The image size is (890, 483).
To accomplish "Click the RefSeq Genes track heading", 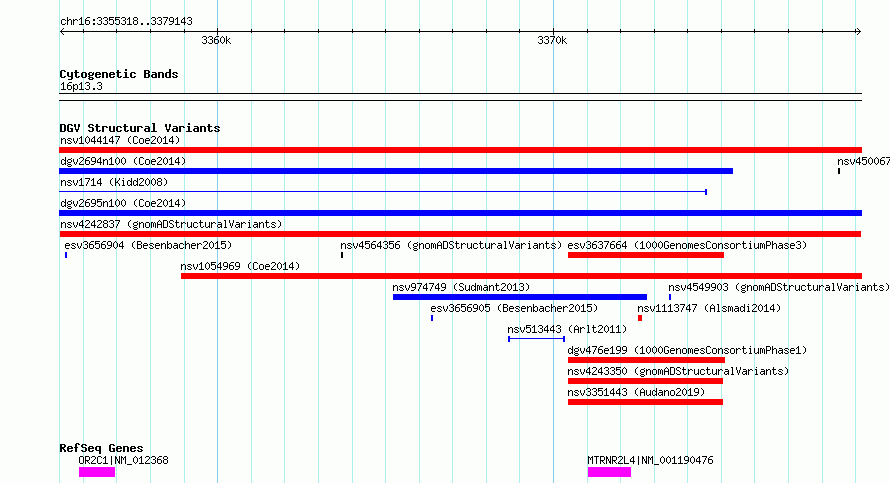I will [101, 448].
